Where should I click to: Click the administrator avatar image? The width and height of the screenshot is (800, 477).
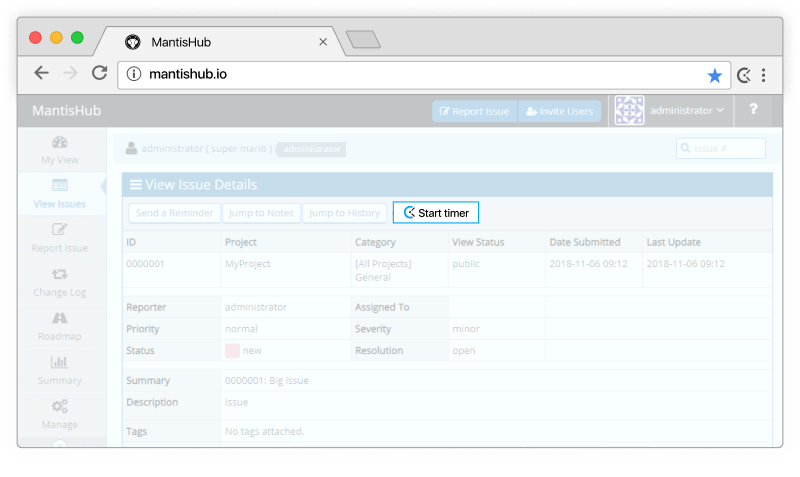tap(629, 110)
